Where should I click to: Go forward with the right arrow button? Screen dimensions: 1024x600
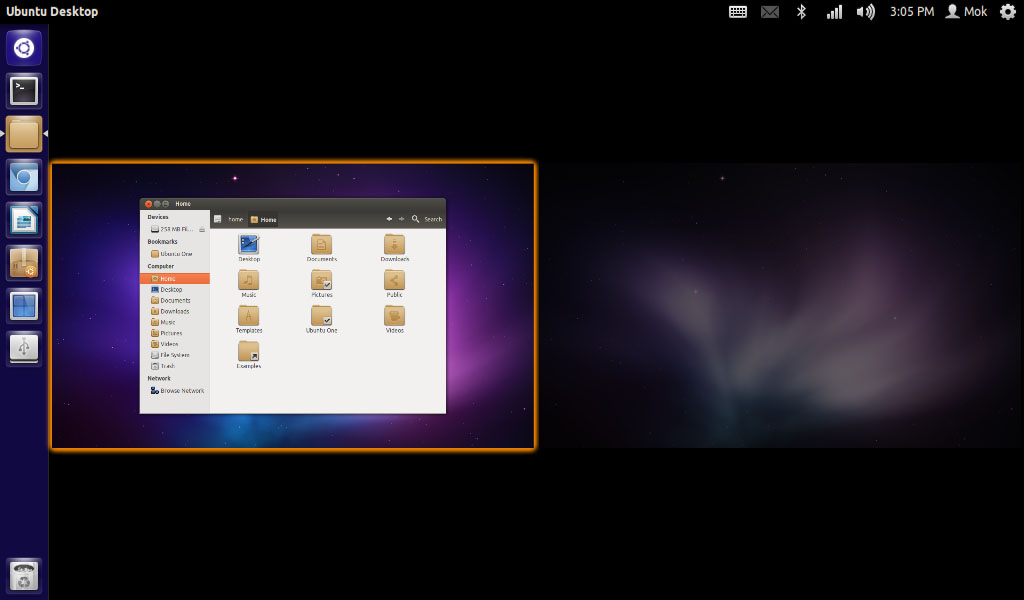[401, 219]
